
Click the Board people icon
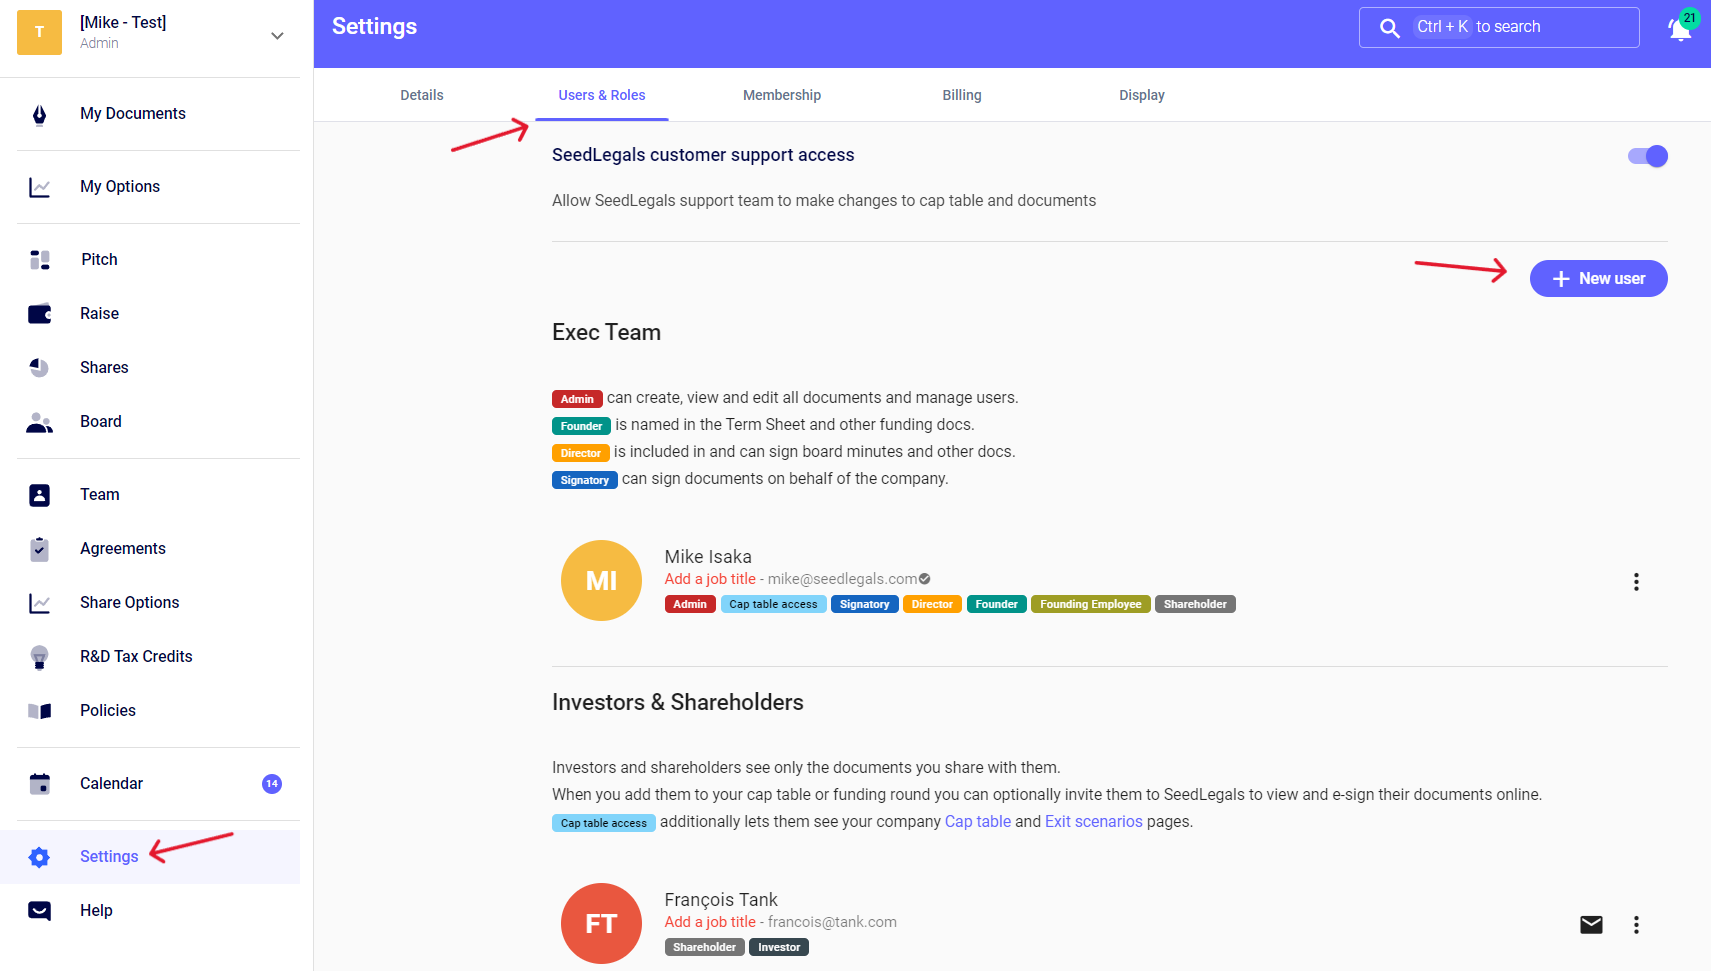40,422
